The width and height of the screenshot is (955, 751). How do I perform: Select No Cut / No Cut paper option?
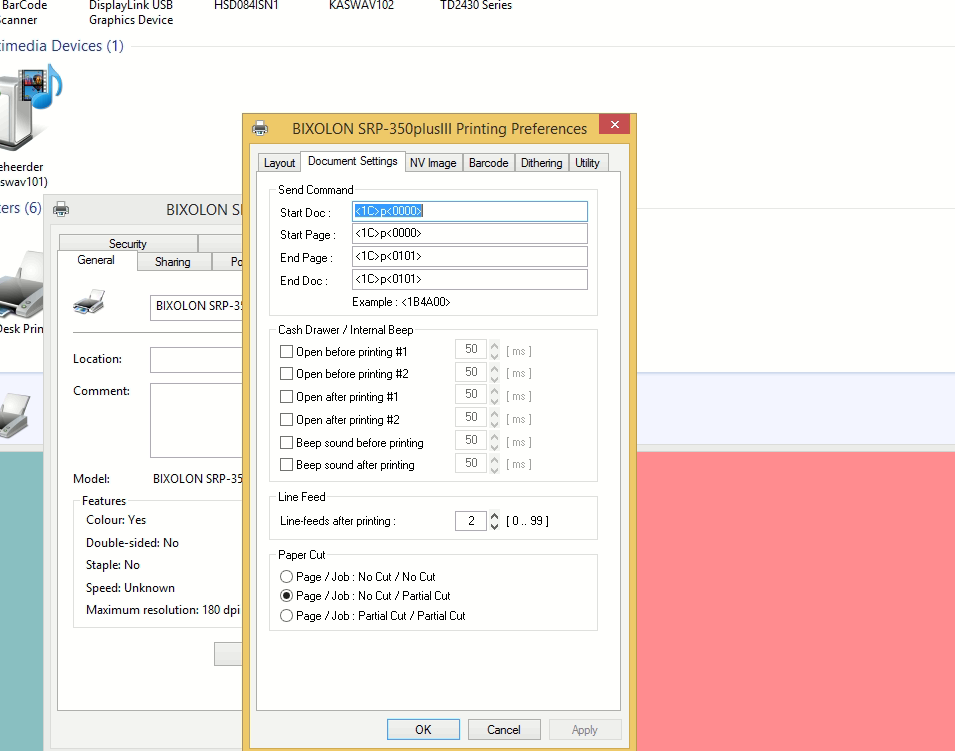[287, 577]
